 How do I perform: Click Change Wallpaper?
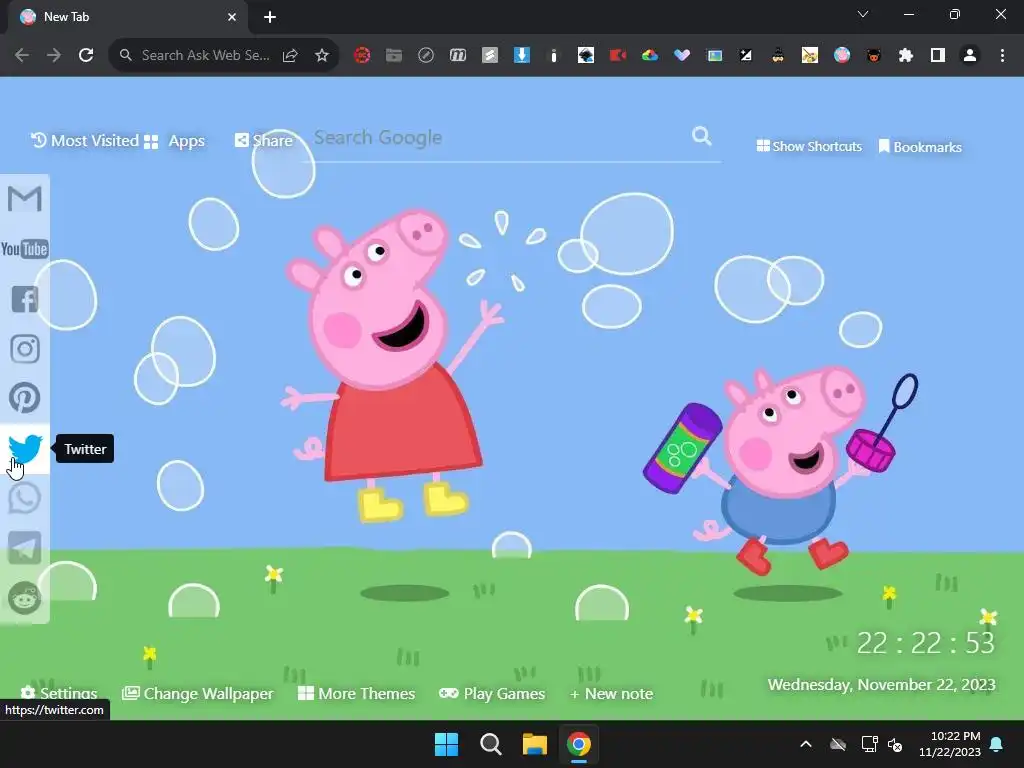[198, 694]
